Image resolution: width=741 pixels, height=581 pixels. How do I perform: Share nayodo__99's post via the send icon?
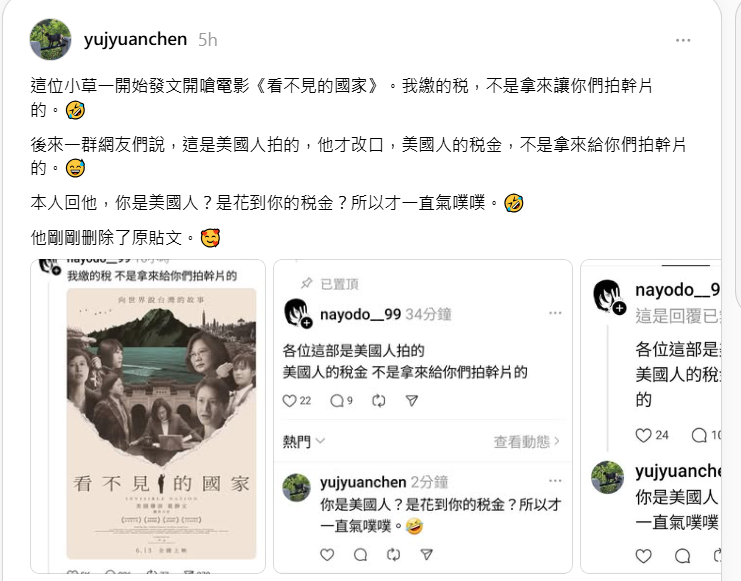click(412, 401)
